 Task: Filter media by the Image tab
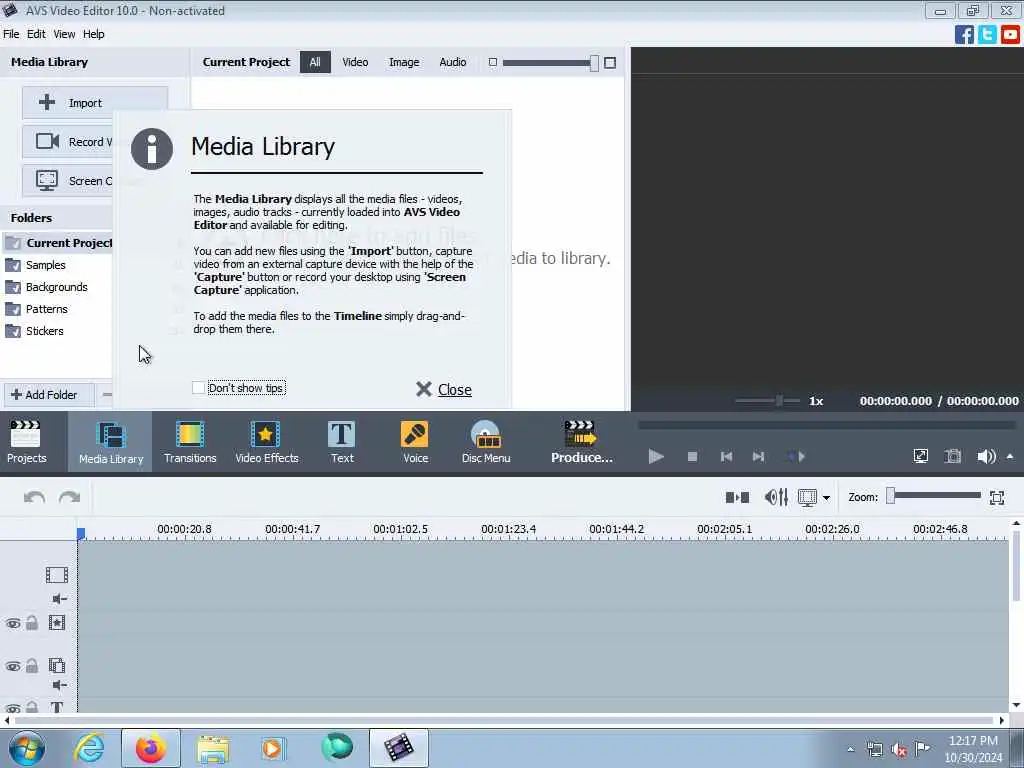[404, 62]
